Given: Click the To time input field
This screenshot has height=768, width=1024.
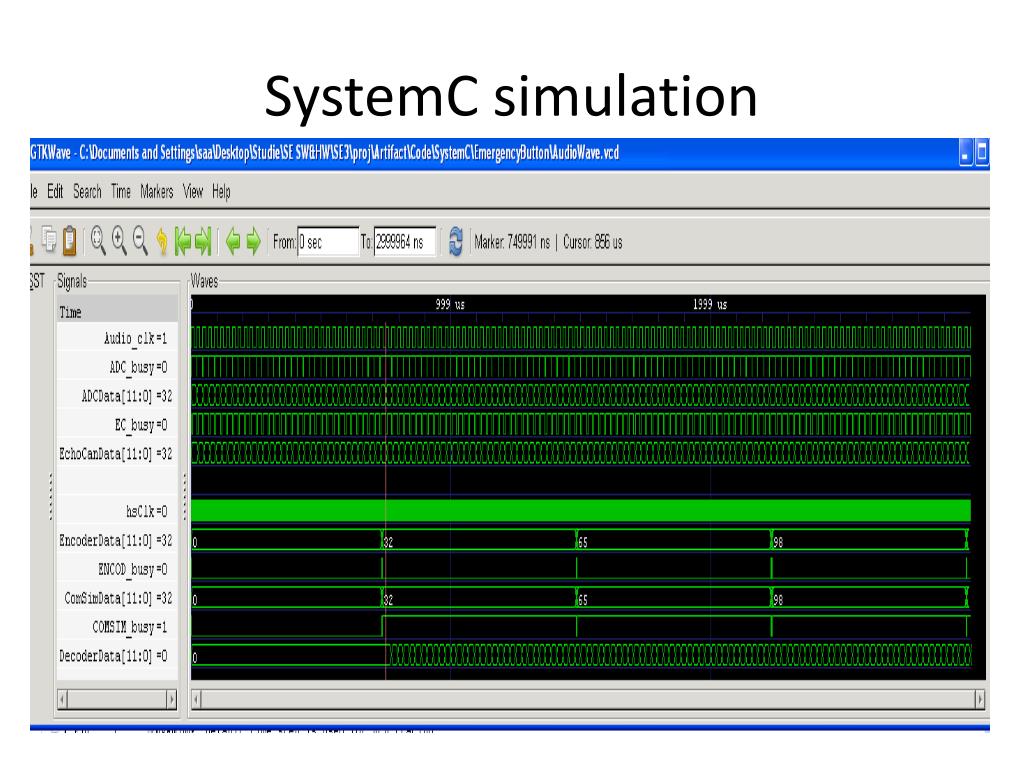Looking at the screenshot, I should tap(404, 242).
